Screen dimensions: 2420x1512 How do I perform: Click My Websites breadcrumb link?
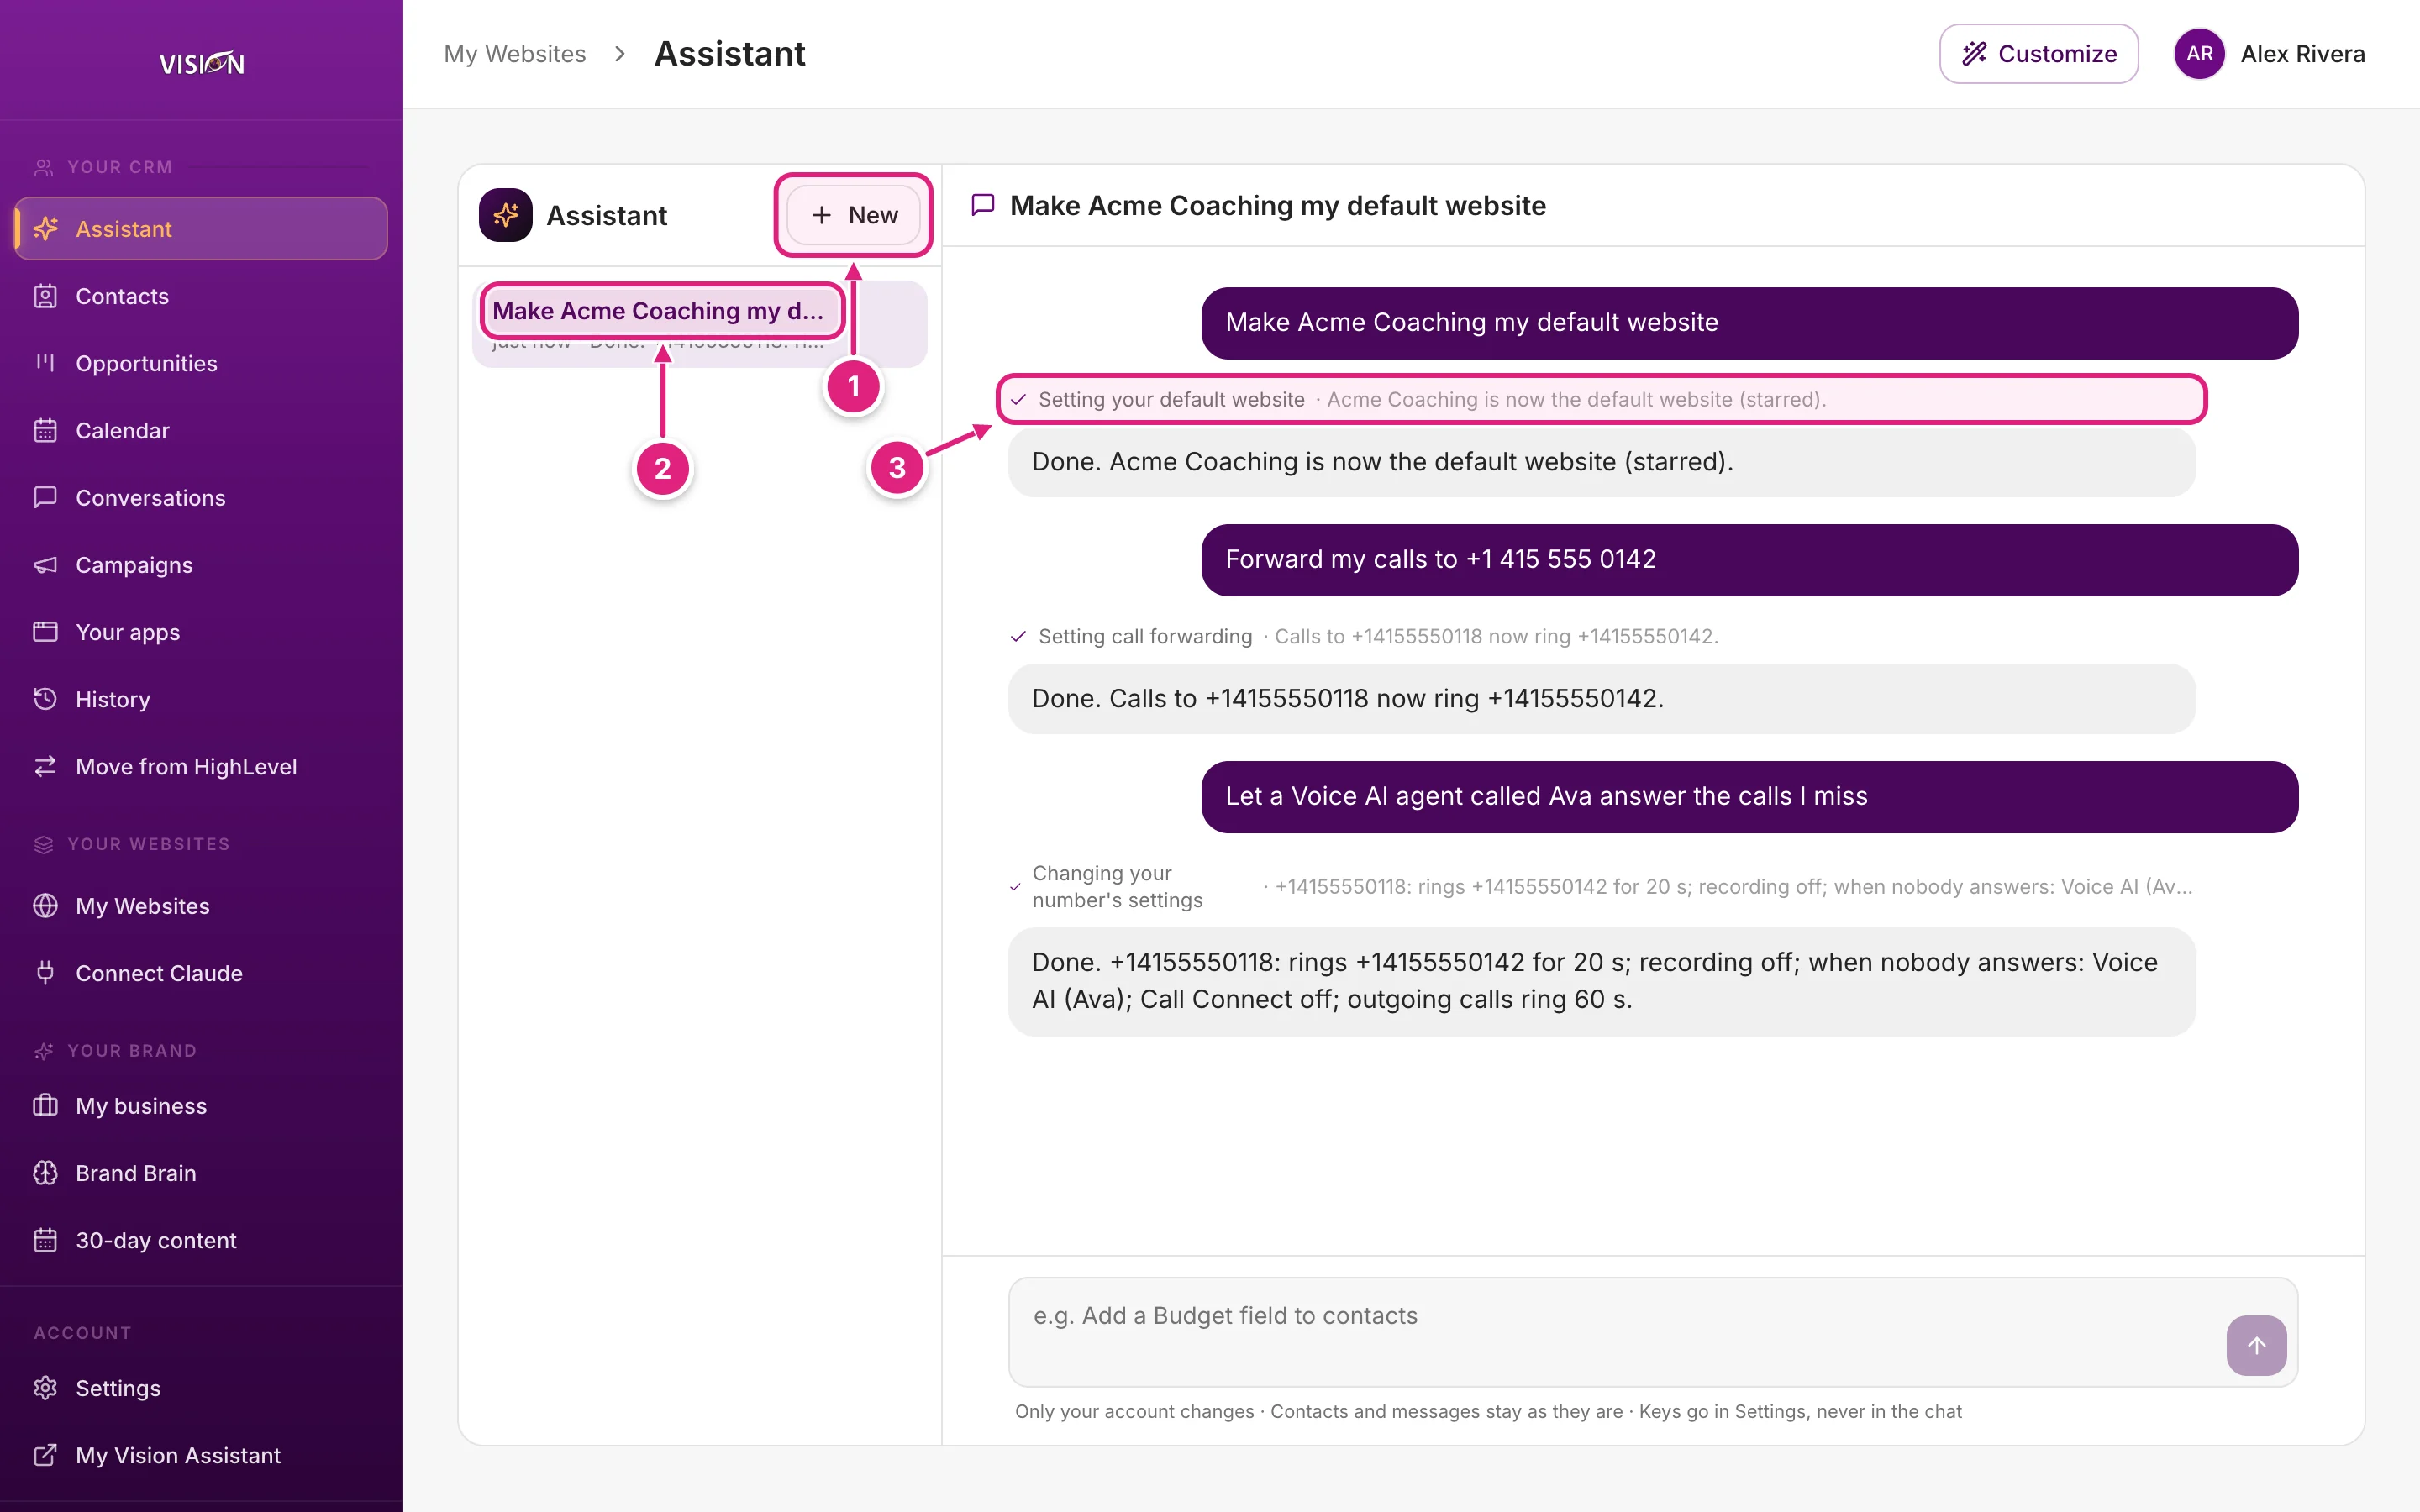[515, 54]
